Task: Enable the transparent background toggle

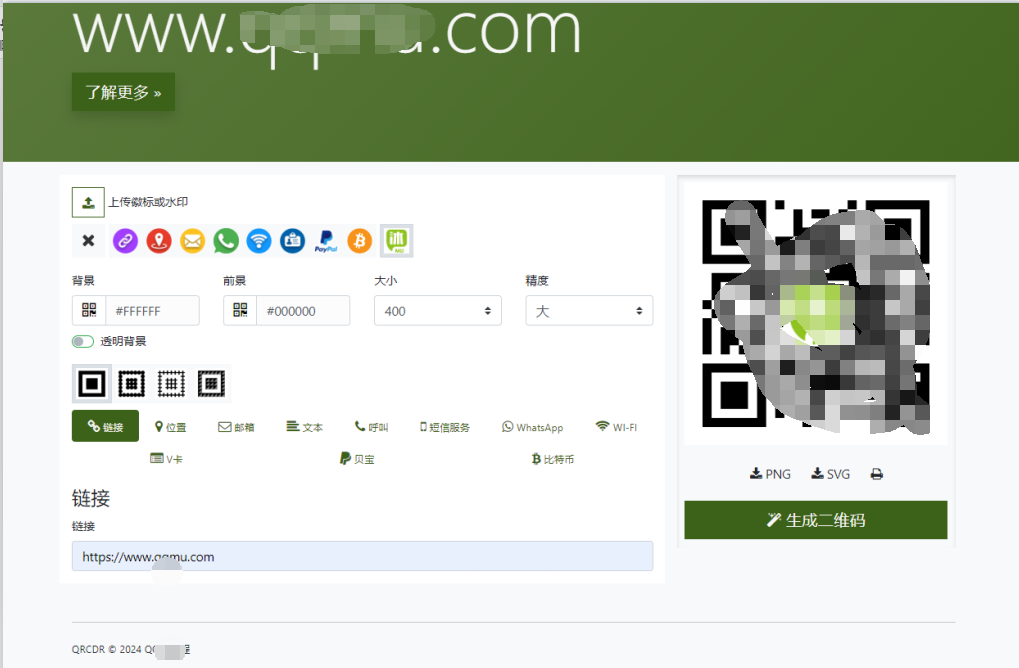Action: point(82,341)
